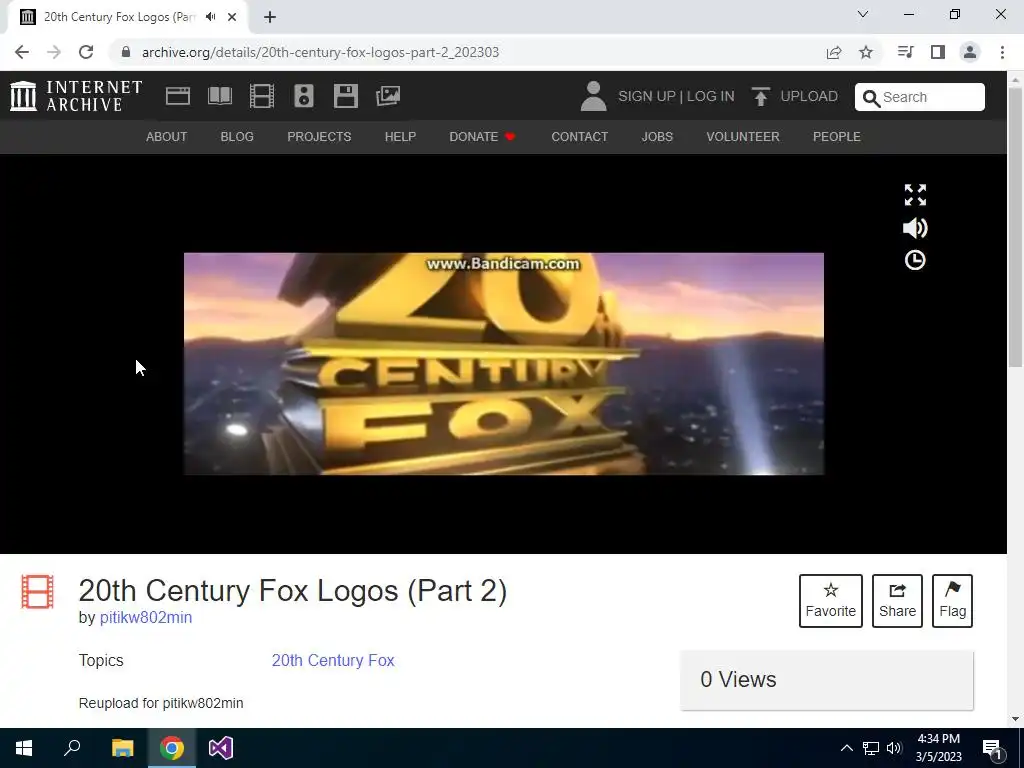
Task: Open the Internet Archive home logo
Action: click(76, 96)
